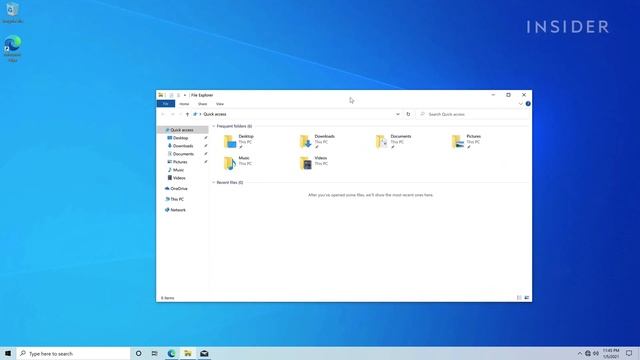Refresh the Quick access view
The height and width of the screenshot is (360, 640).
tap(408, 114)
